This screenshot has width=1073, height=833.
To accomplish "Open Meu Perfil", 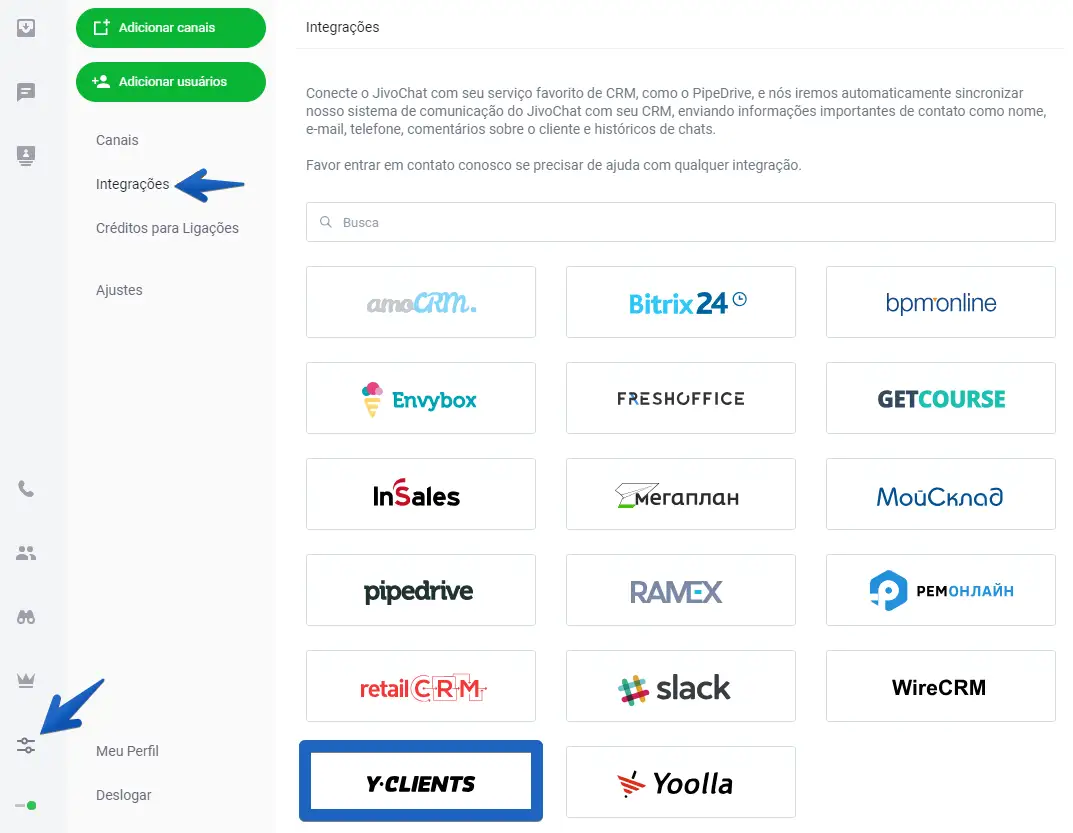I will [x=127, y=751].
